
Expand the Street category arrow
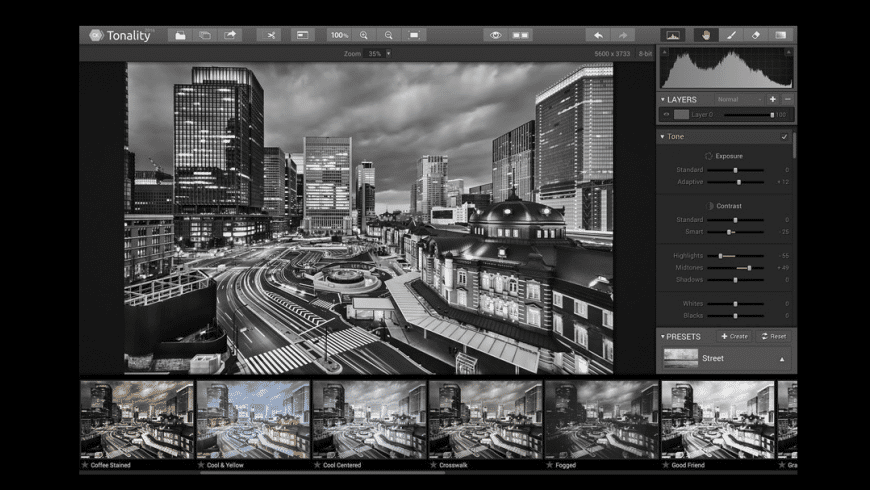coord(782,360)
